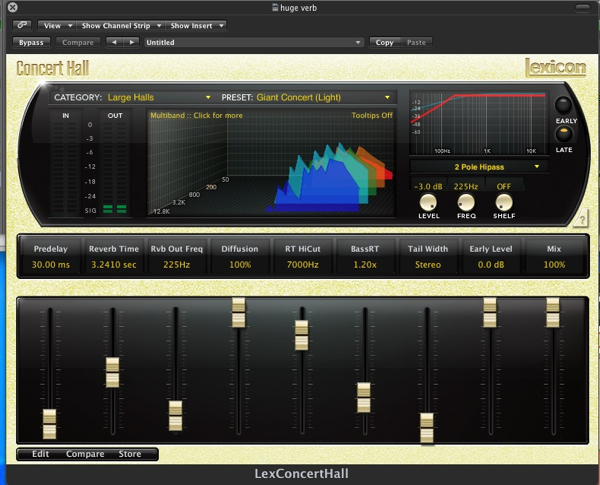
Task: Select Diffusion 100% parameter
Action: pos(240,256)
